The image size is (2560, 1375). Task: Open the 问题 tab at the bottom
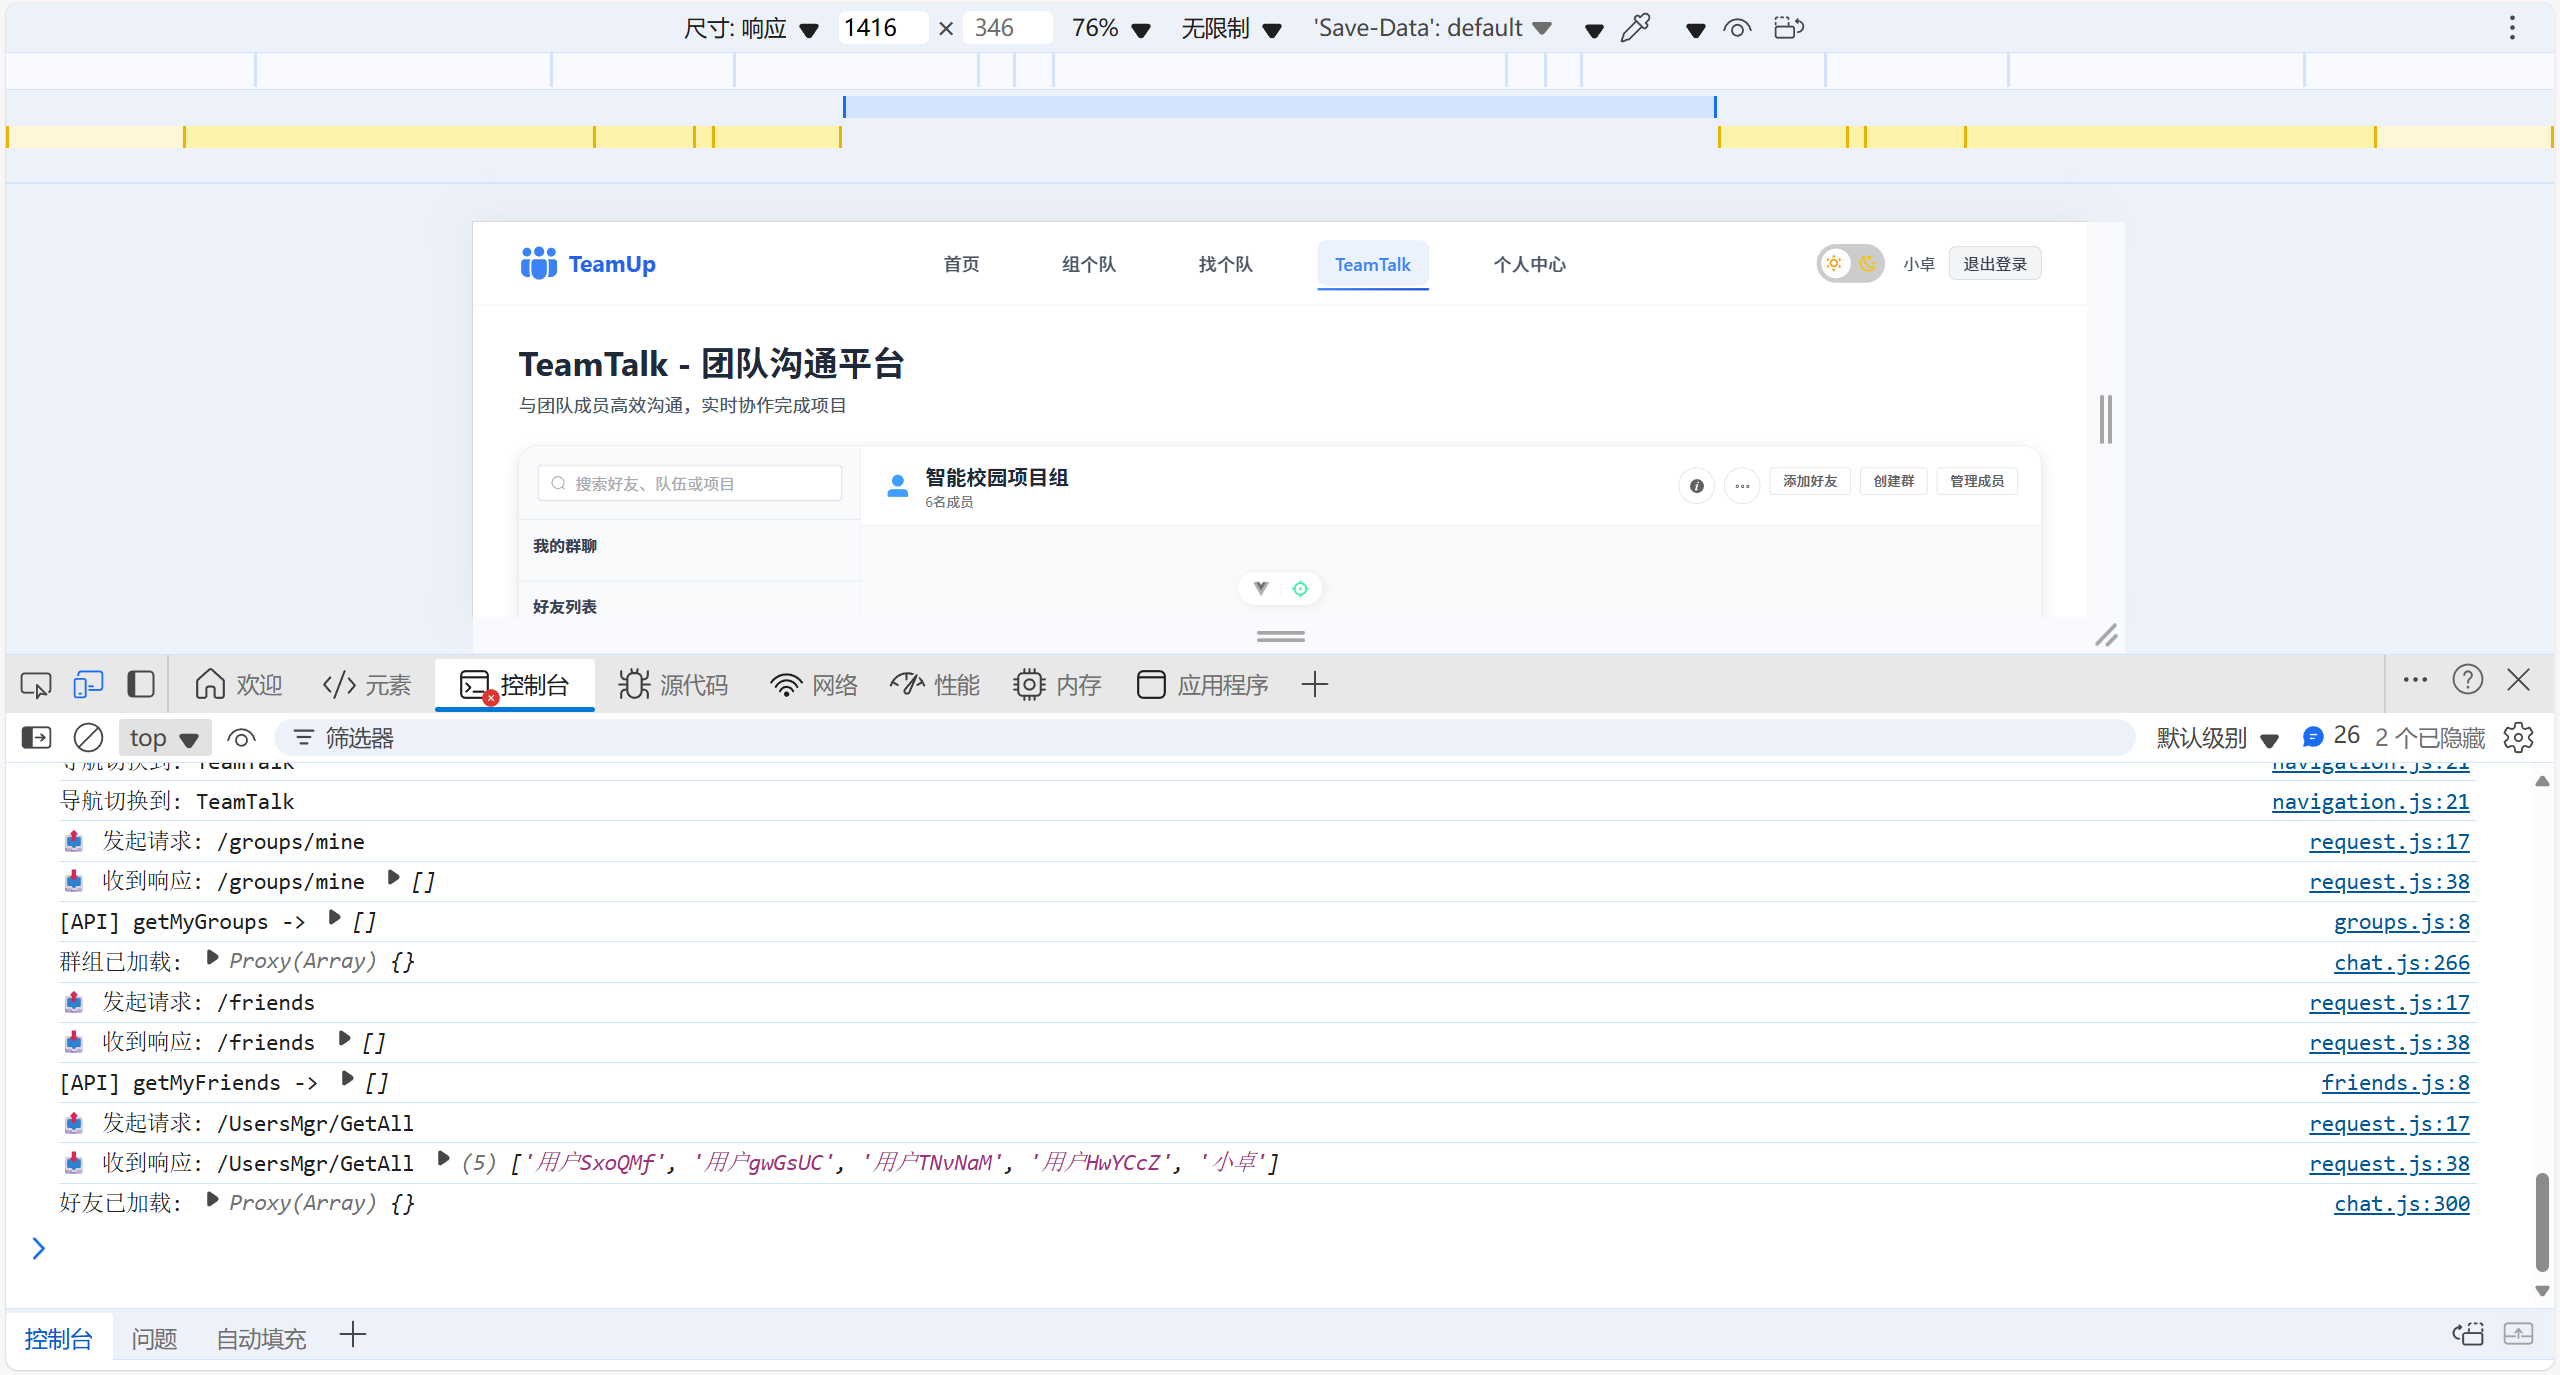153,1337
